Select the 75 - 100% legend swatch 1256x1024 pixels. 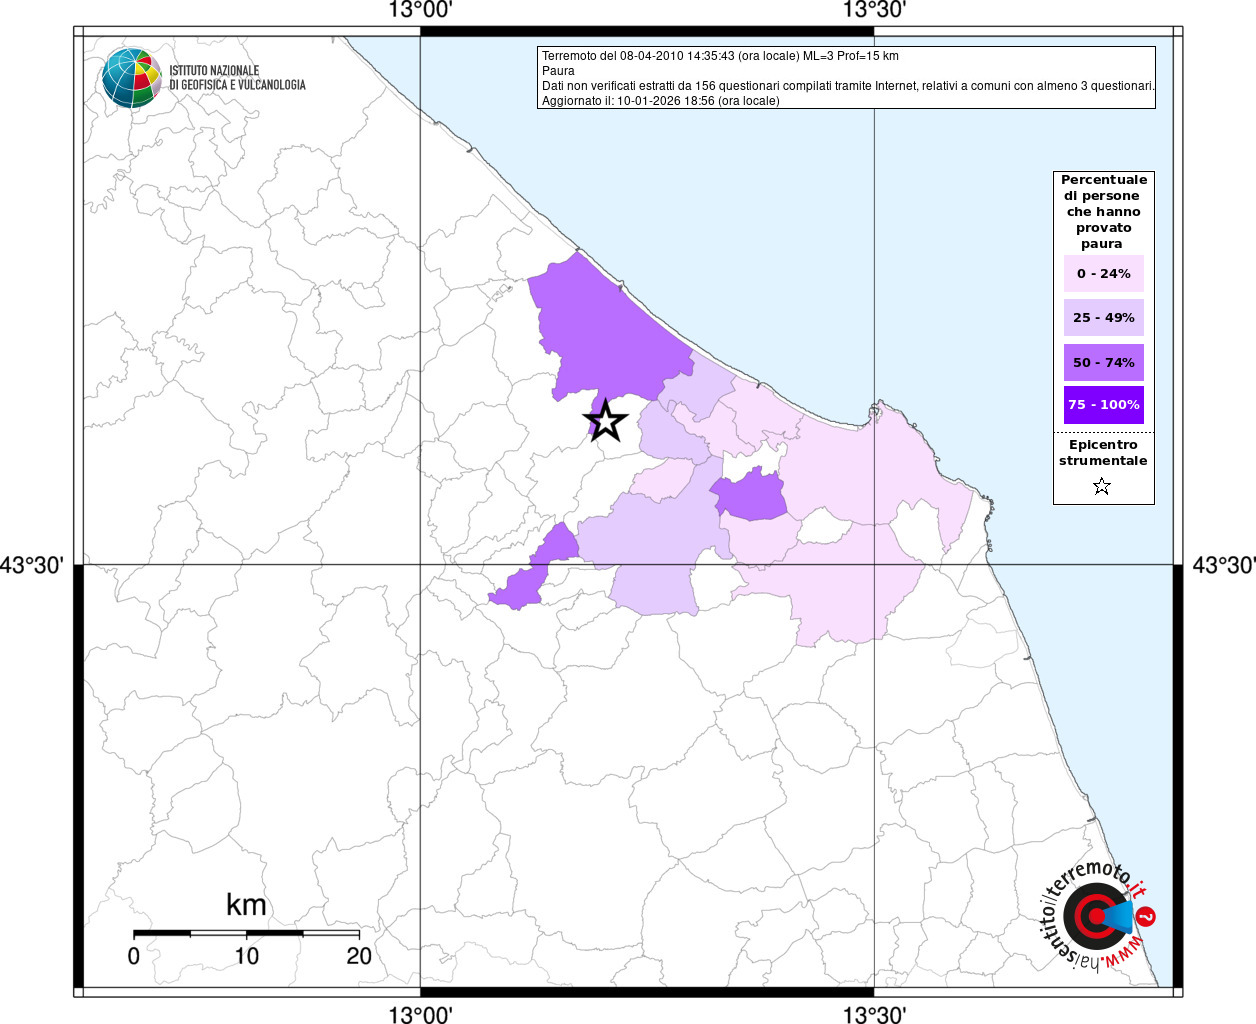coord(1103,405)
